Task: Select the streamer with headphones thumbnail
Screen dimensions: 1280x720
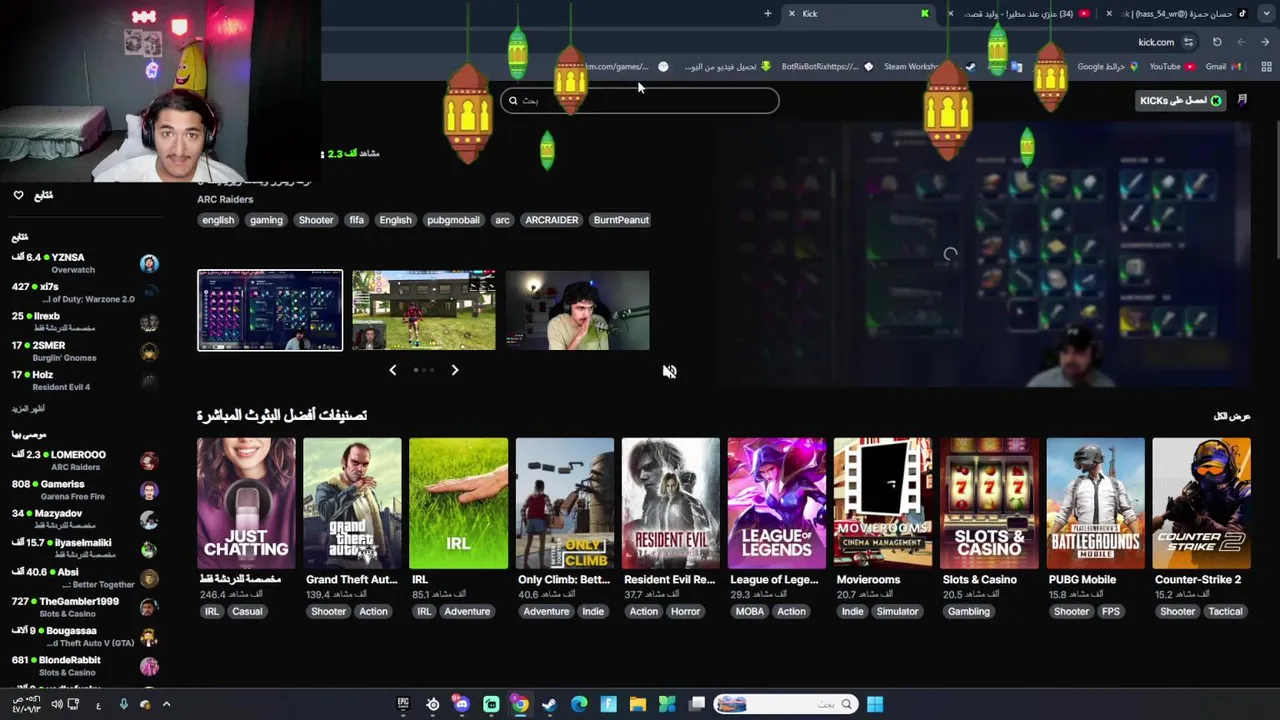Action: (x=577, y=310)
